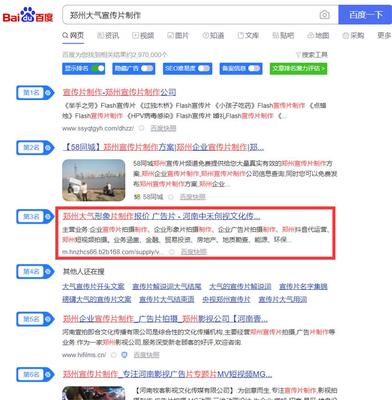Click related search 磅礴大气的宣传片文案

97,299
